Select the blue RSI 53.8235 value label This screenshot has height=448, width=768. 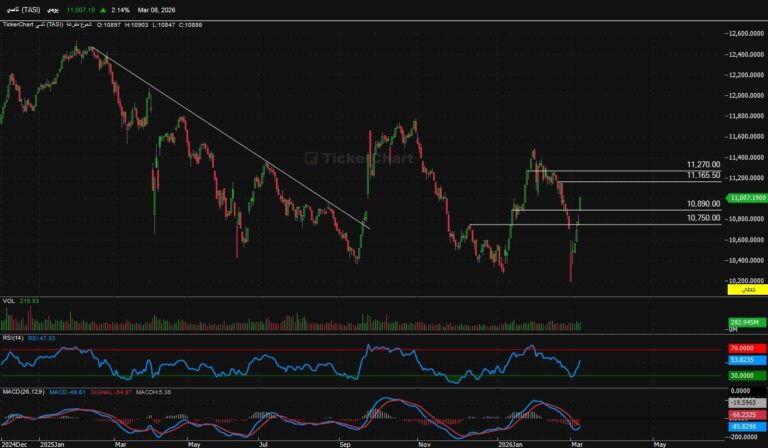click(741, 359)
